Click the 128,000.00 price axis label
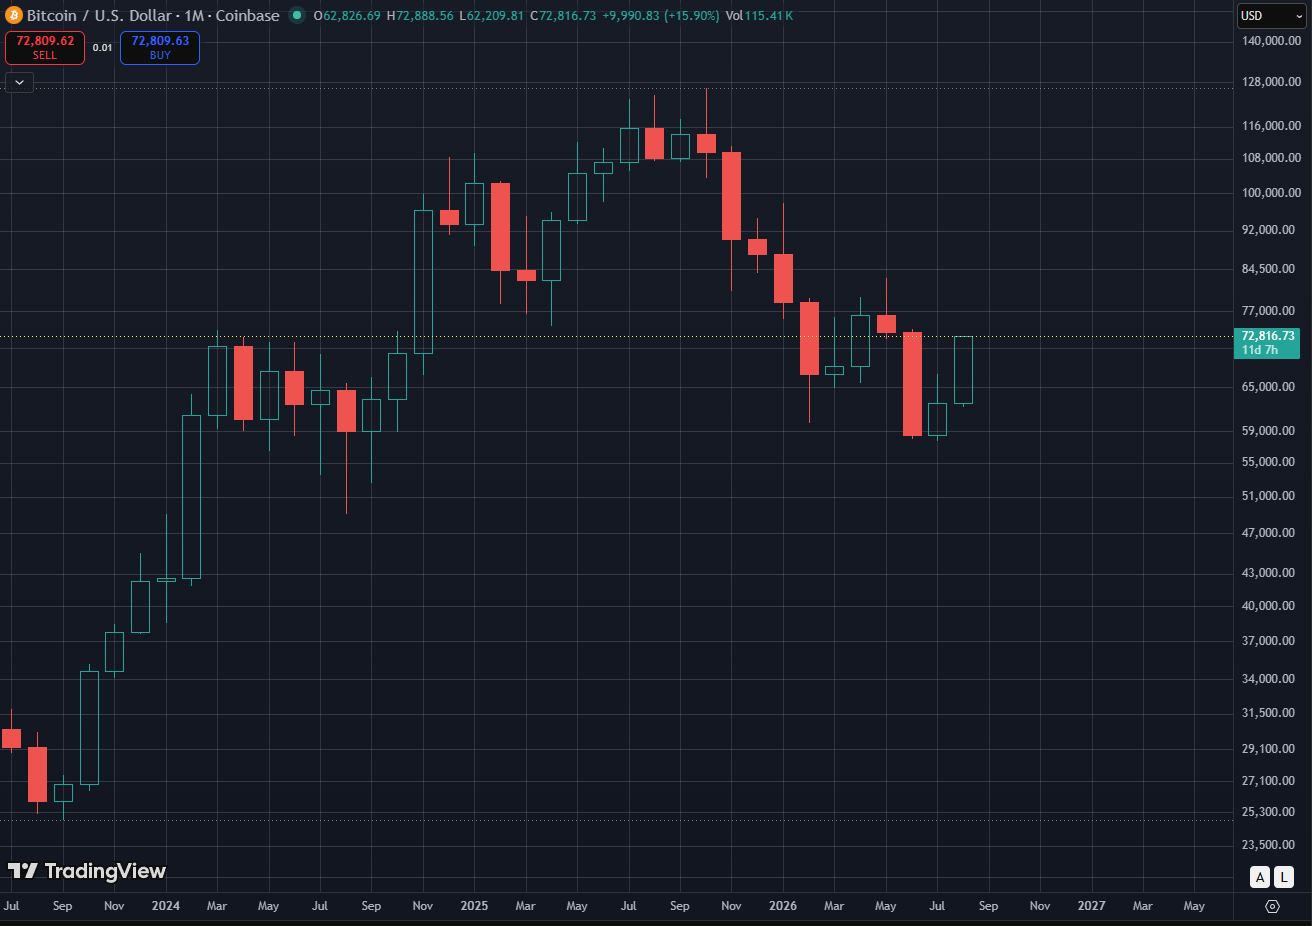The width and height of the screenshot is (1312, 926). point(1271,82)
